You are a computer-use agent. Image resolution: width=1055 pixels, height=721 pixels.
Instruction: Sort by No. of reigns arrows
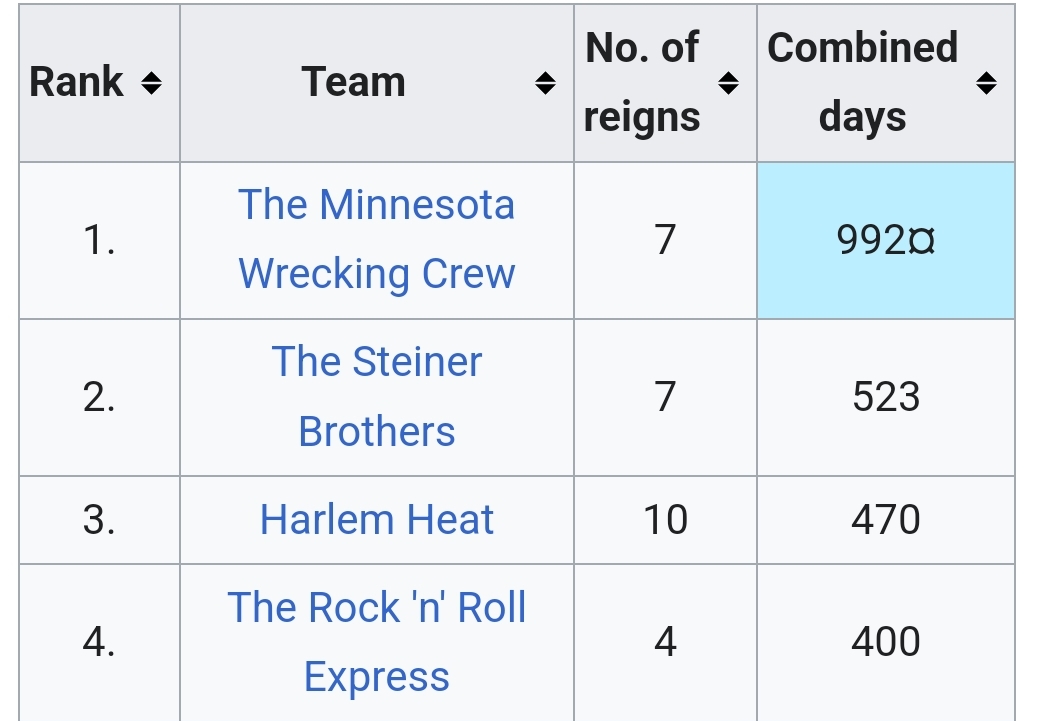(x=729, y=83)
